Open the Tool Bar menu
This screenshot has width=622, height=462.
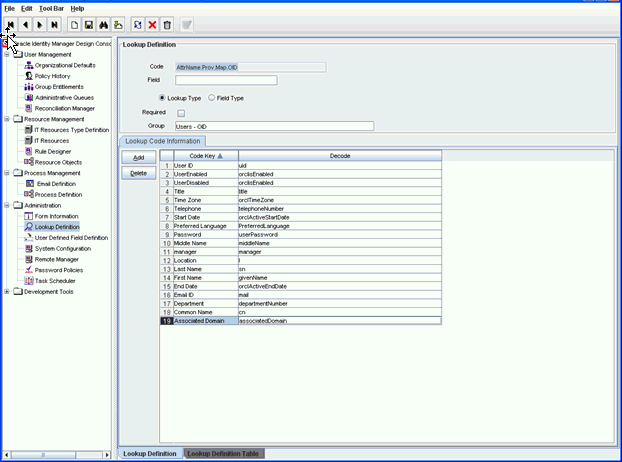51,8
